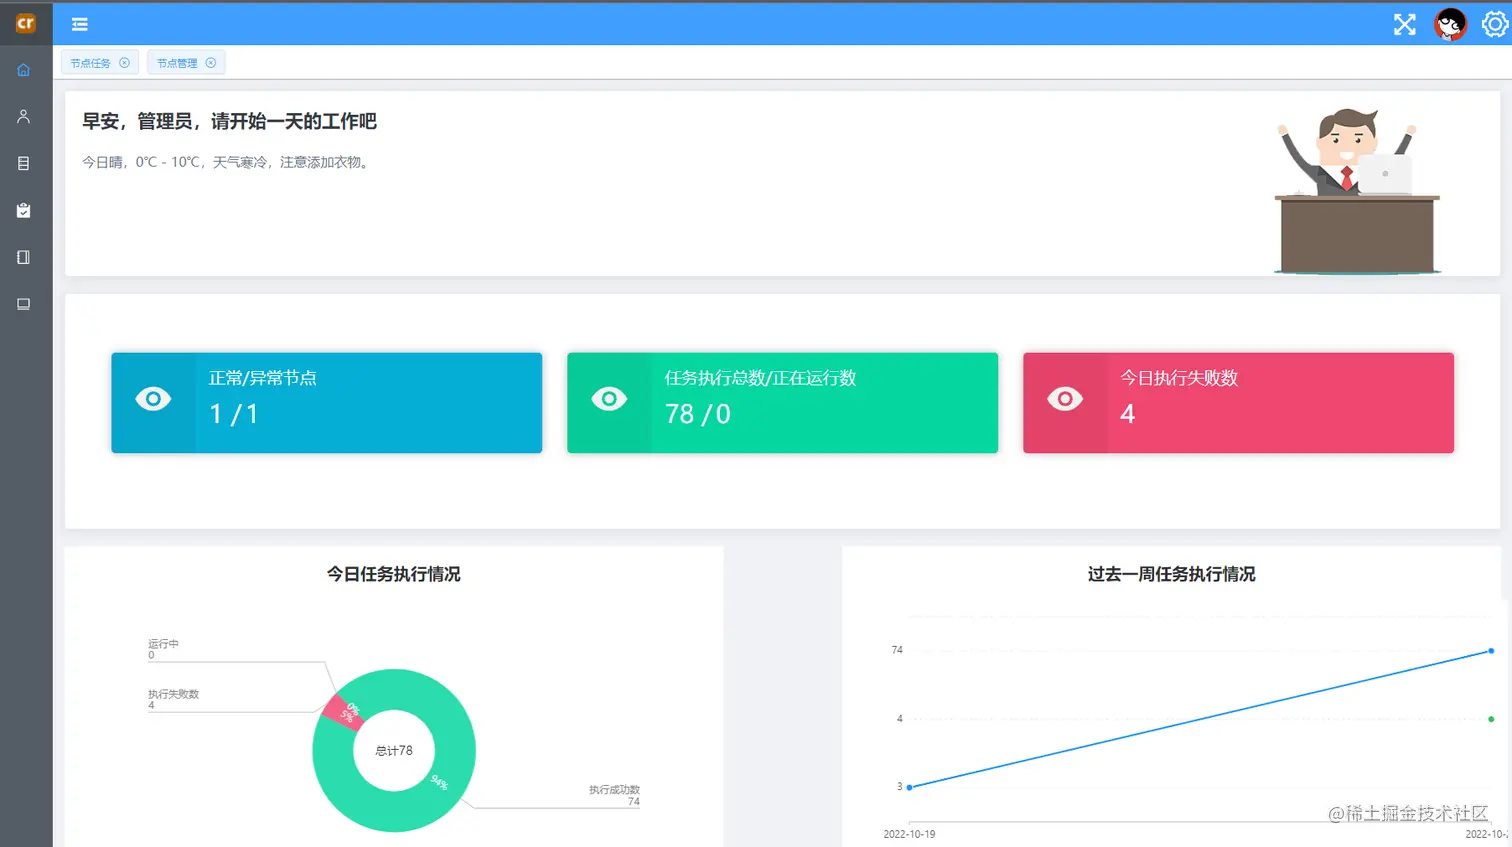Open the home dashboard icon in sidebar
This screenshot has height=847, width=1512.
point(22,69)
